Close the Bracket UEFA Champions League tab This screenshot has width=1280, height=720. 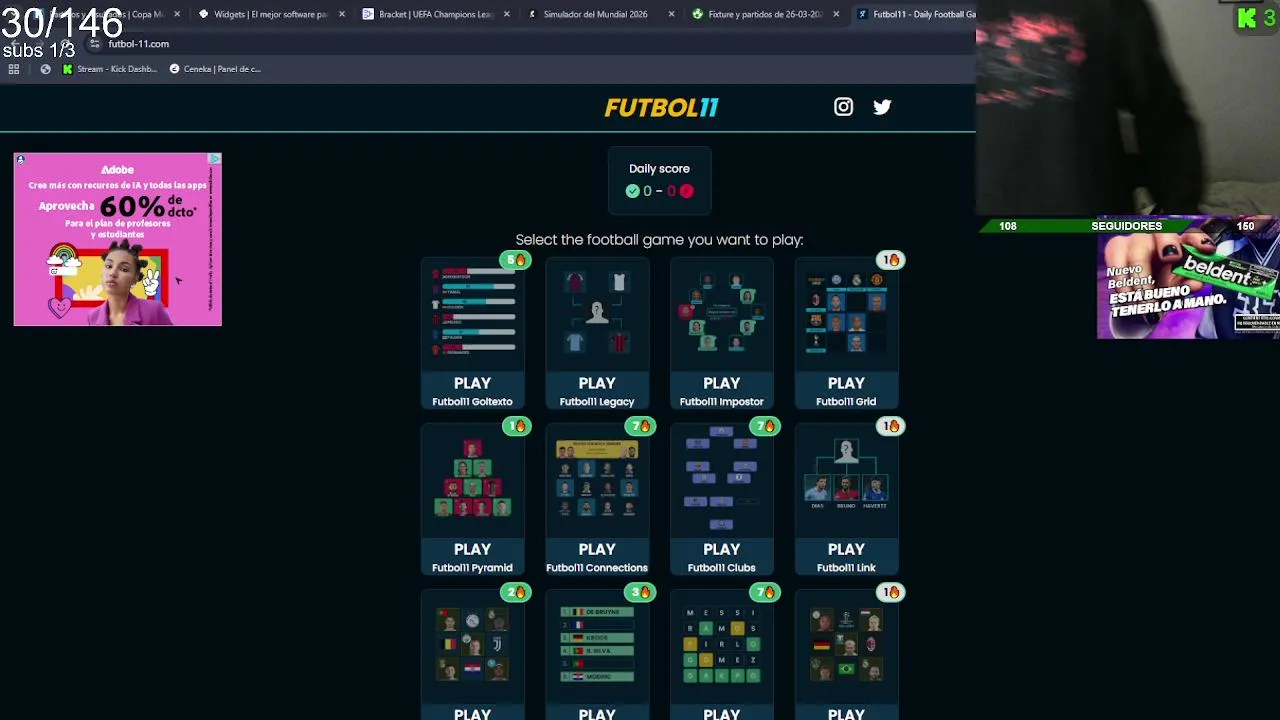(506, 14)
